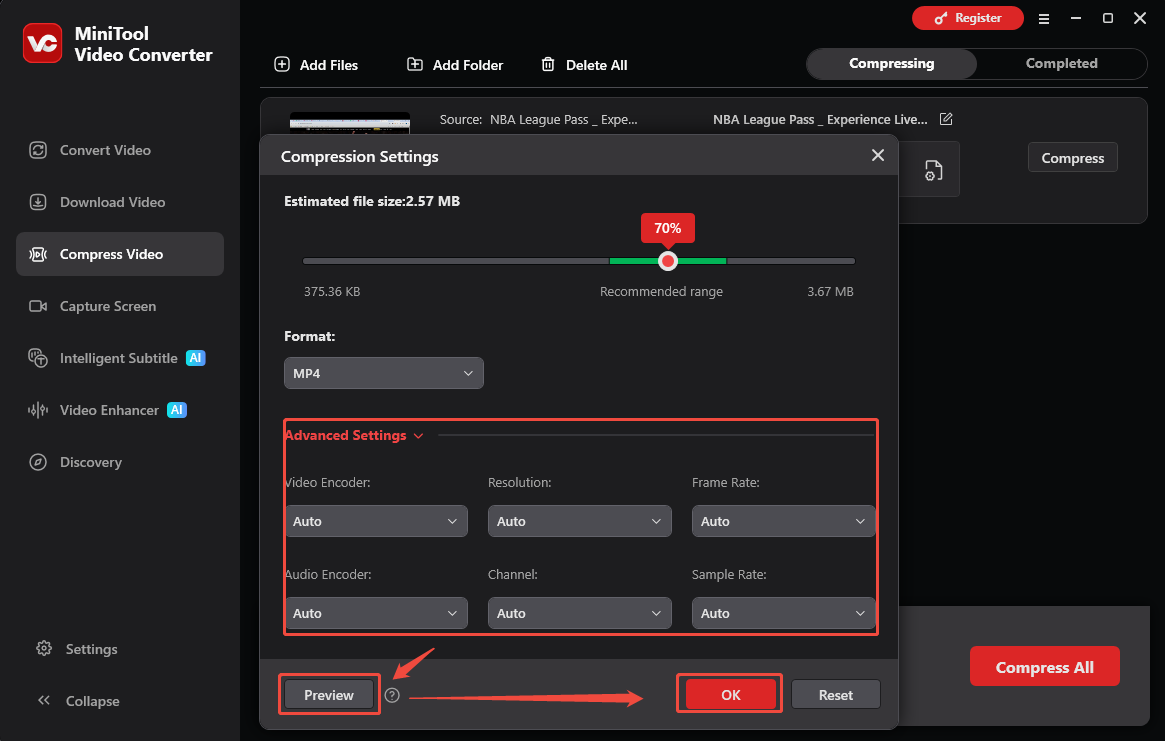Open the Frame Rate dropdown
Viewport: 1165px width, 741px height.
pyautogui.click(x=783, y=521)
